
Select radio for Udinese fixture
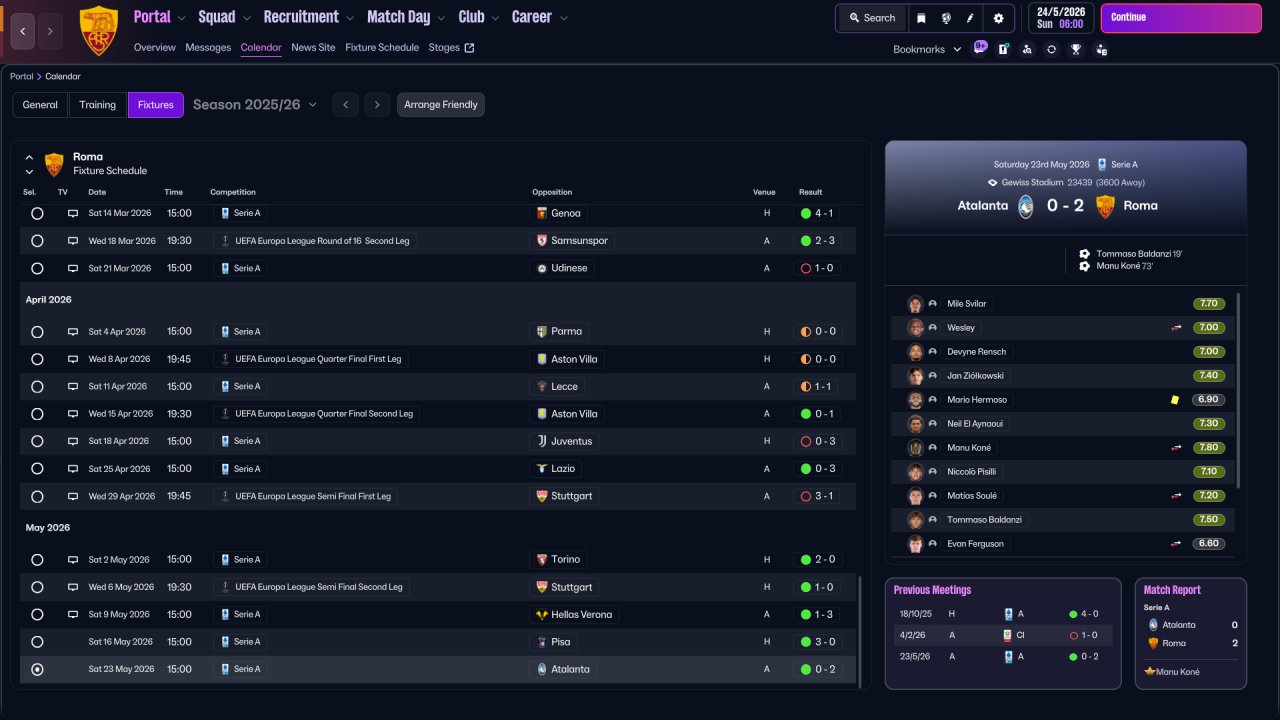(x=37, y=268)
